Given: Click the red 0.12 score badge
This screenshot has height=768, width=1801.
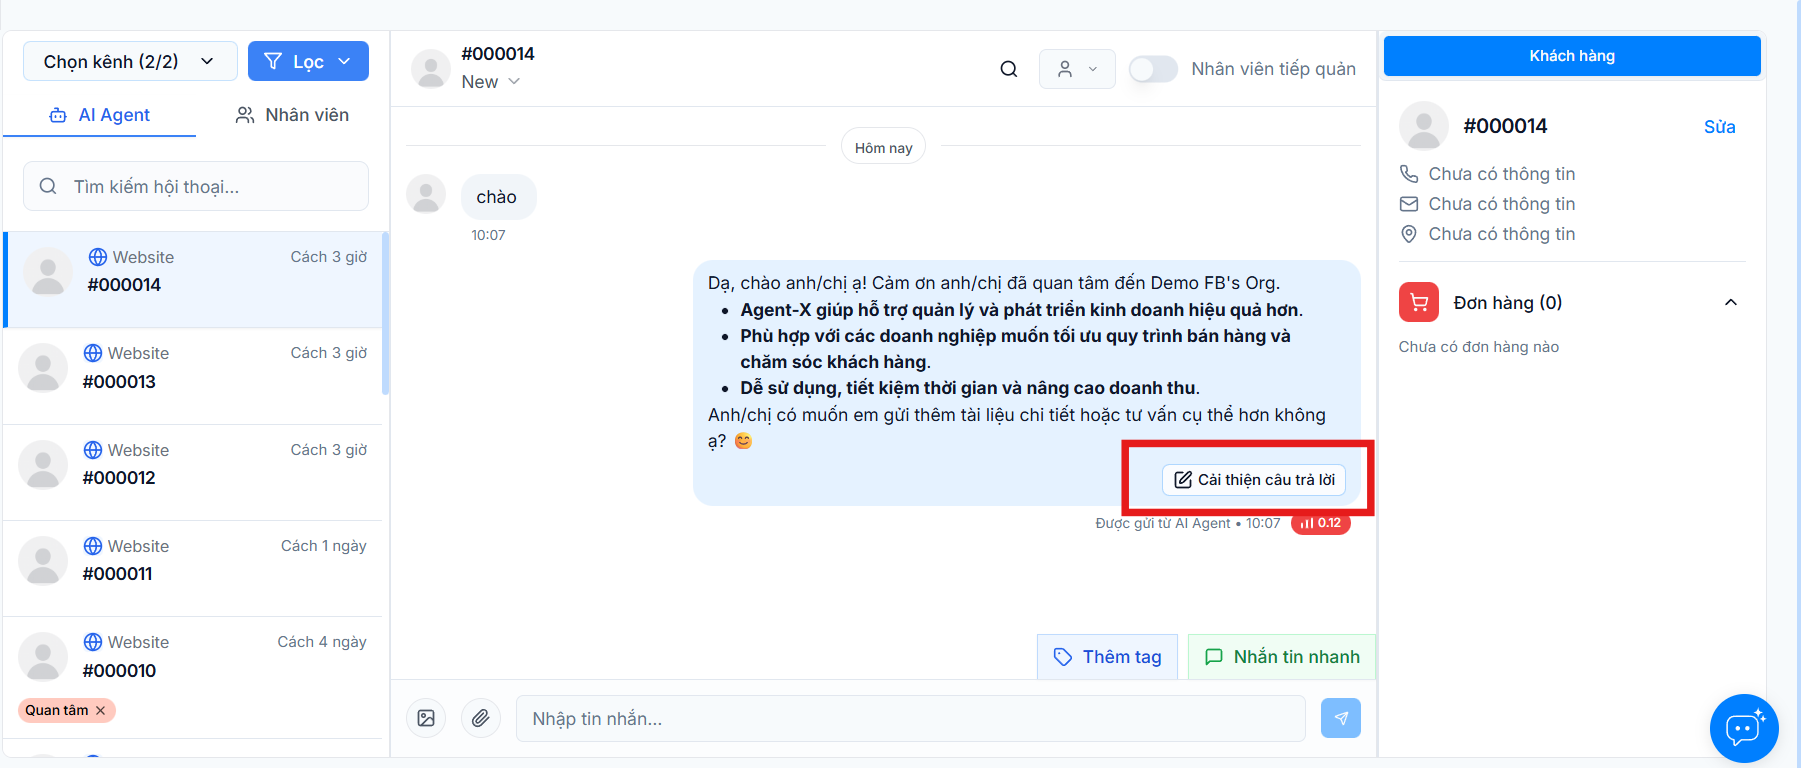Looking at the screenshot, I should [1320, 523].
